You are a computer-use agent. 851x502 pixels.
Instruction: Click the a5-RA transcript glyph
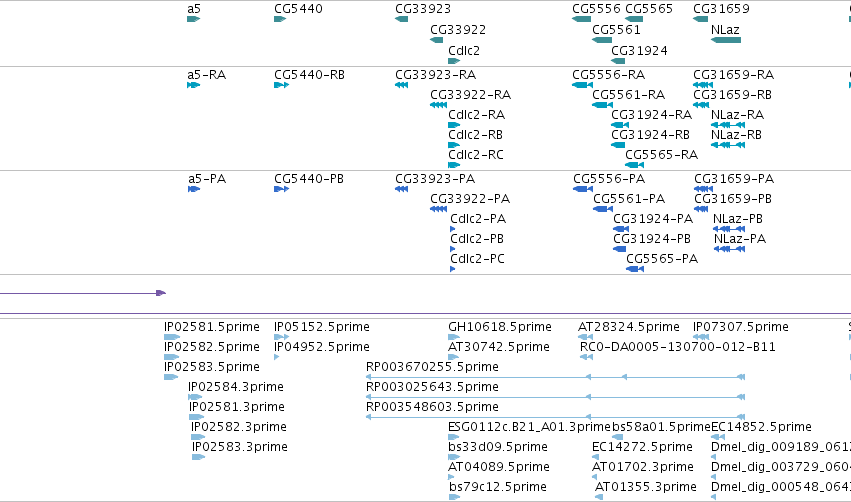(193, 85)
